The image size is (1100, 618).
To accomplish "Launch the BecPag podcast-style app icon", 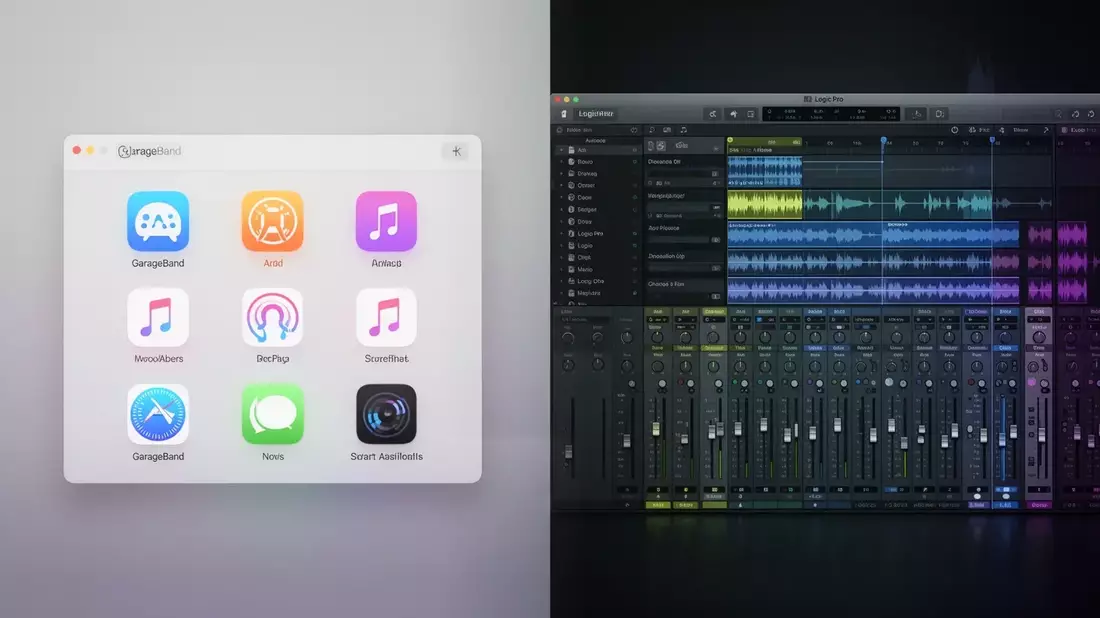I will point(272,317).
